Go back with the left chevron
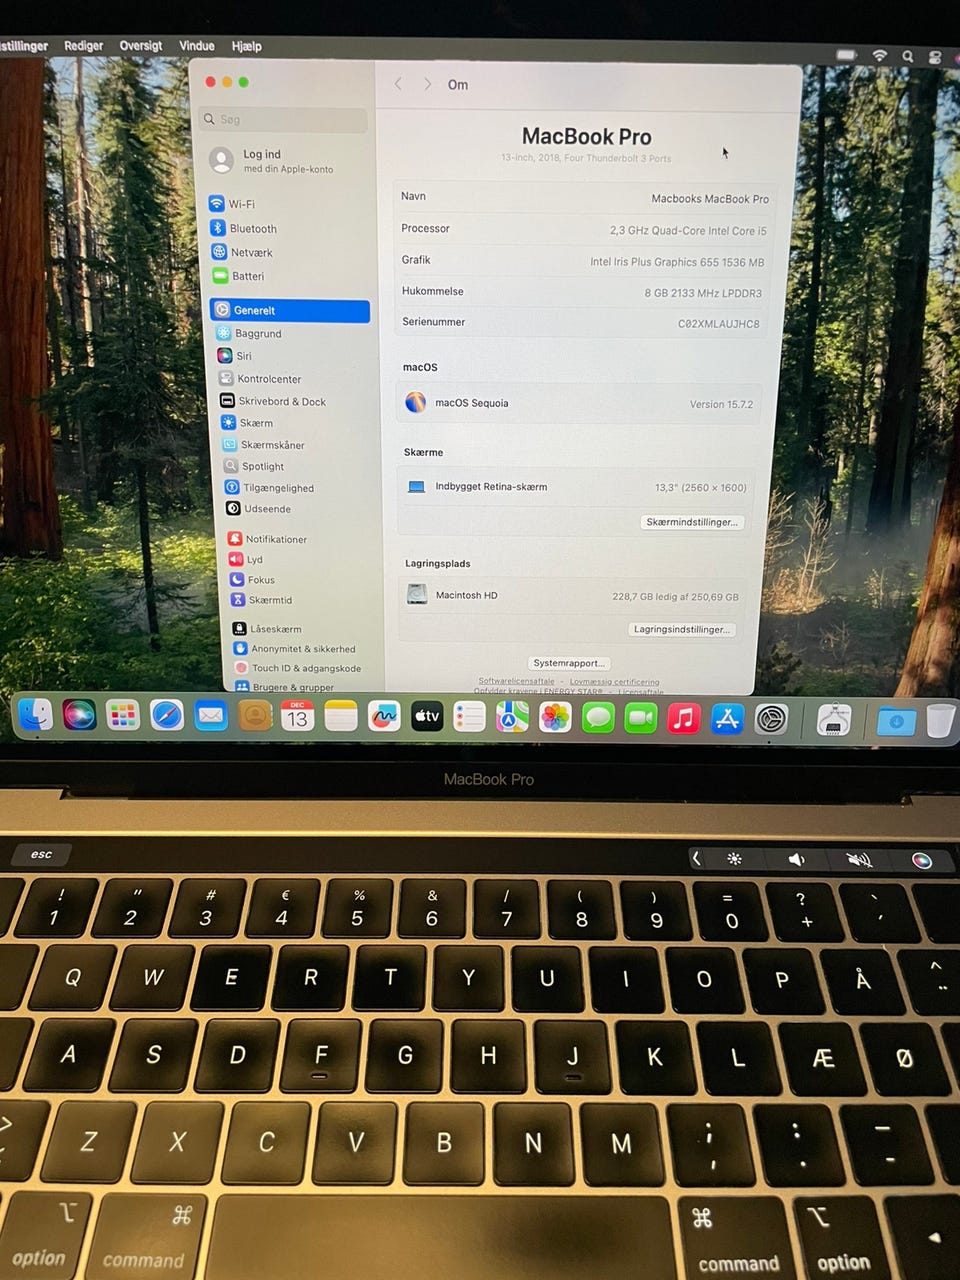The image size is (960, 1280). [398, 84]
